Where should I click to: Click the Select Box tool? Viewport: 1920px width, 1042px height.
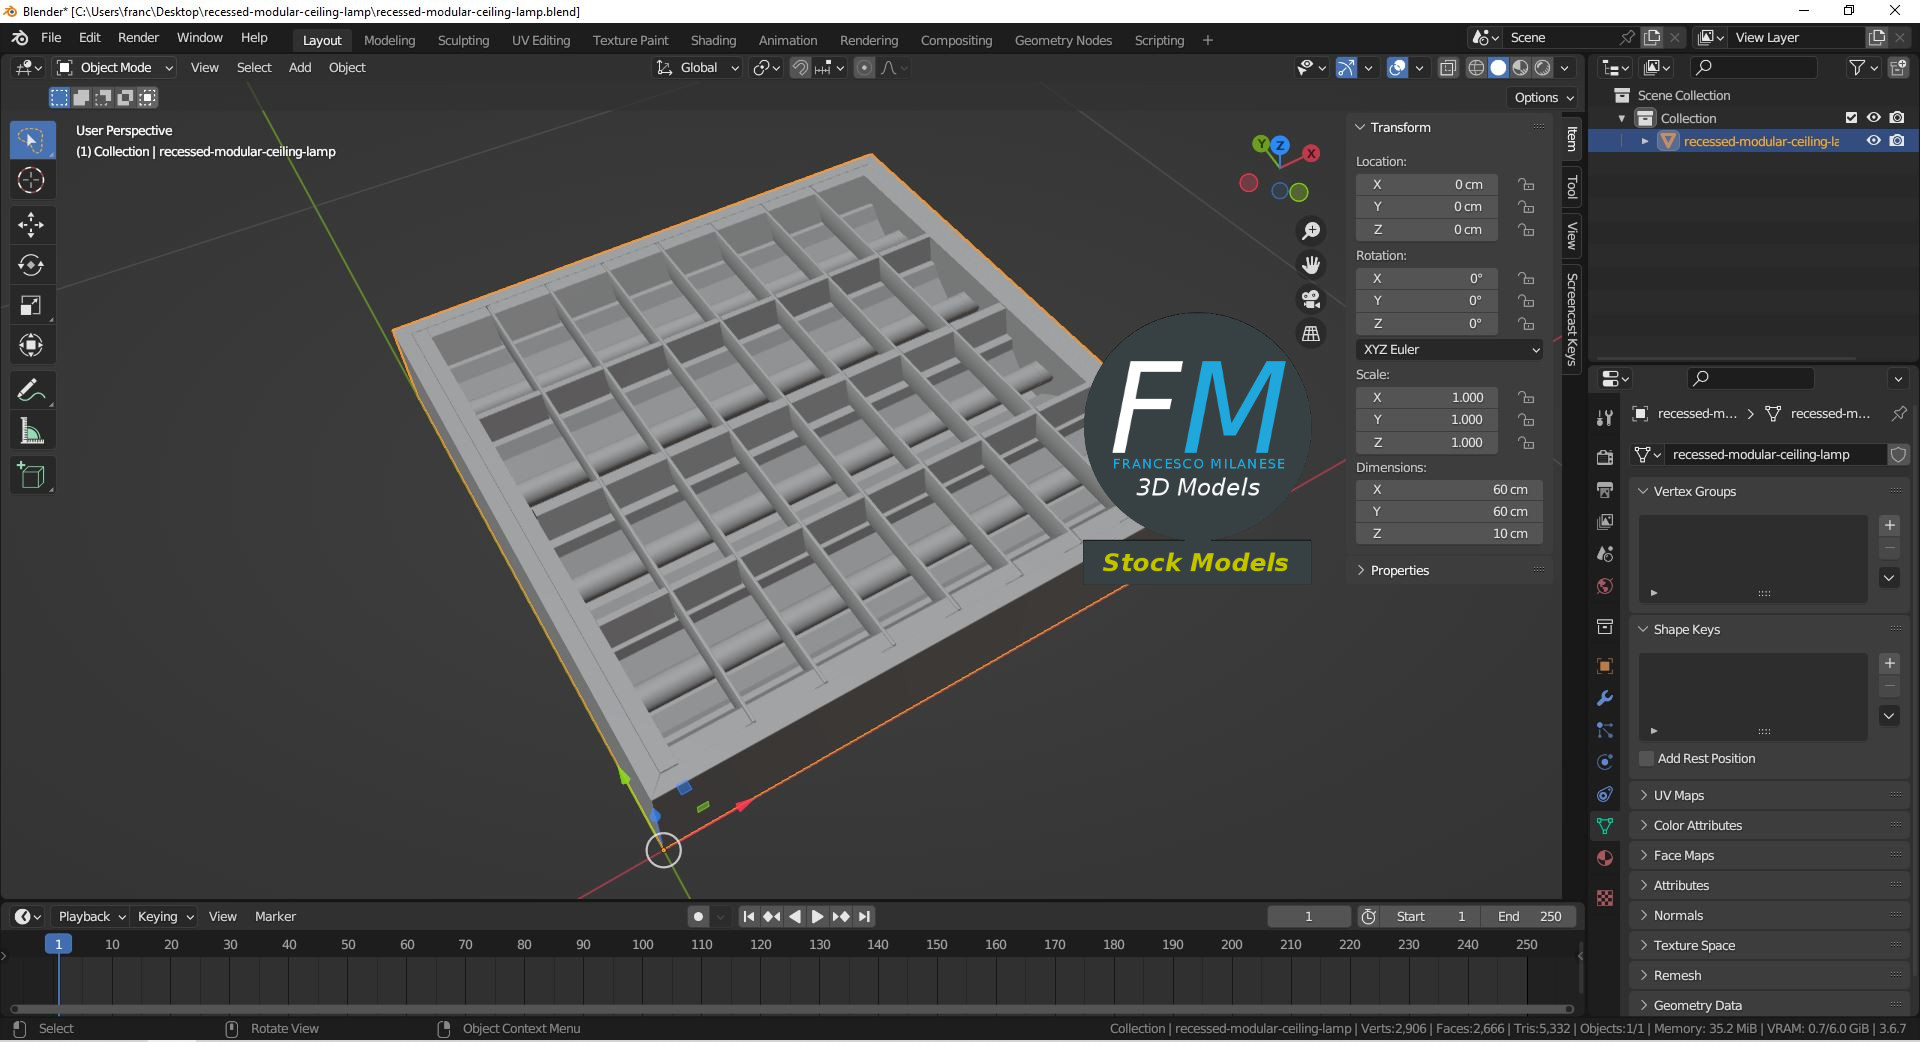[x=31, y=140]
